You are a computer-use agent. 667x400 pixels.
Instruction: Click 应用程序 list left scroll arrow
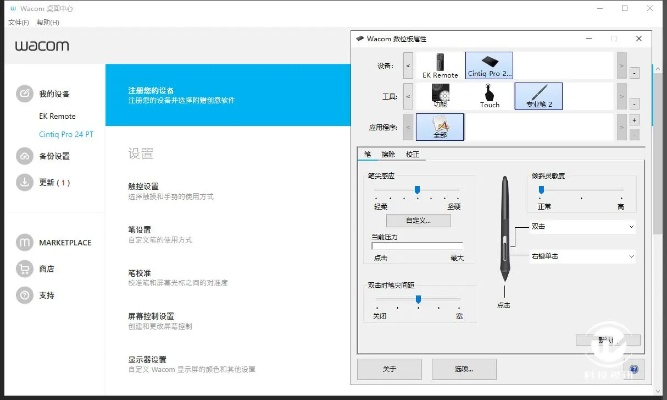[408, 127]
